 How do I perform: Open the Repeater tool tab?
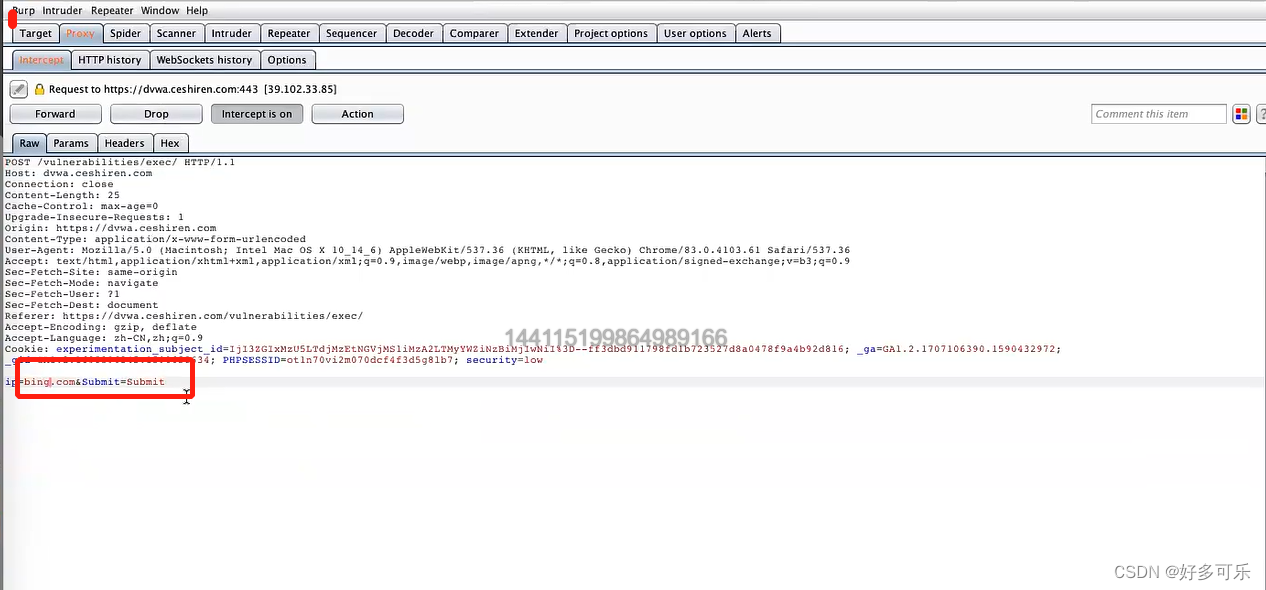[x=289, y=33]
